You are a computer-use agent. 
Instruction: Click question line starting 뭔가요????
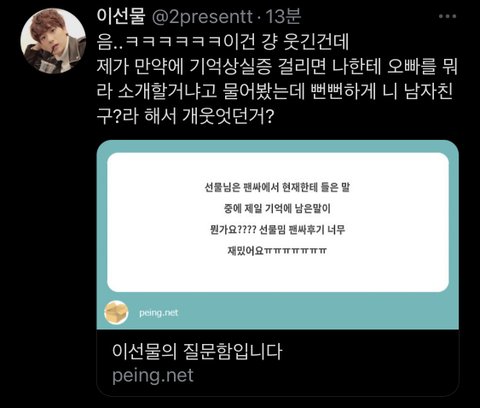tap(277, 229)
